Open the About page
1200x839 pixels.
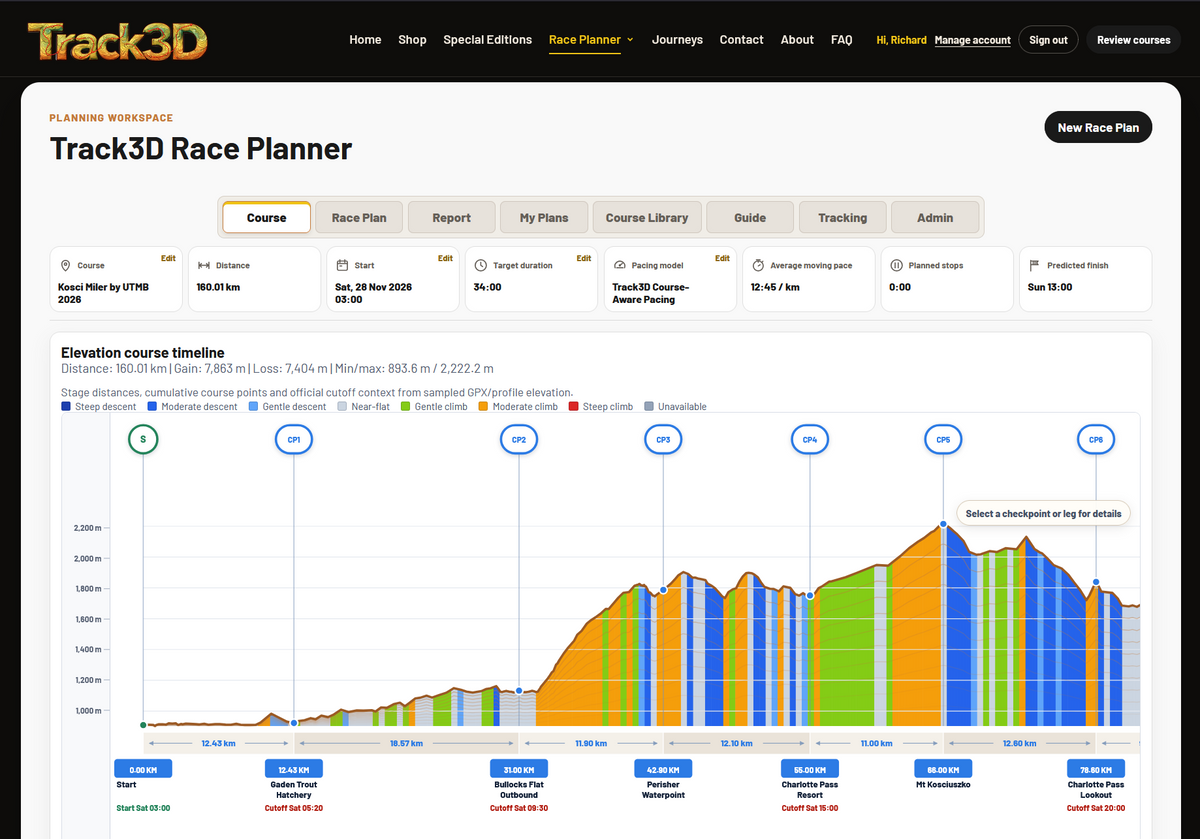797,40
